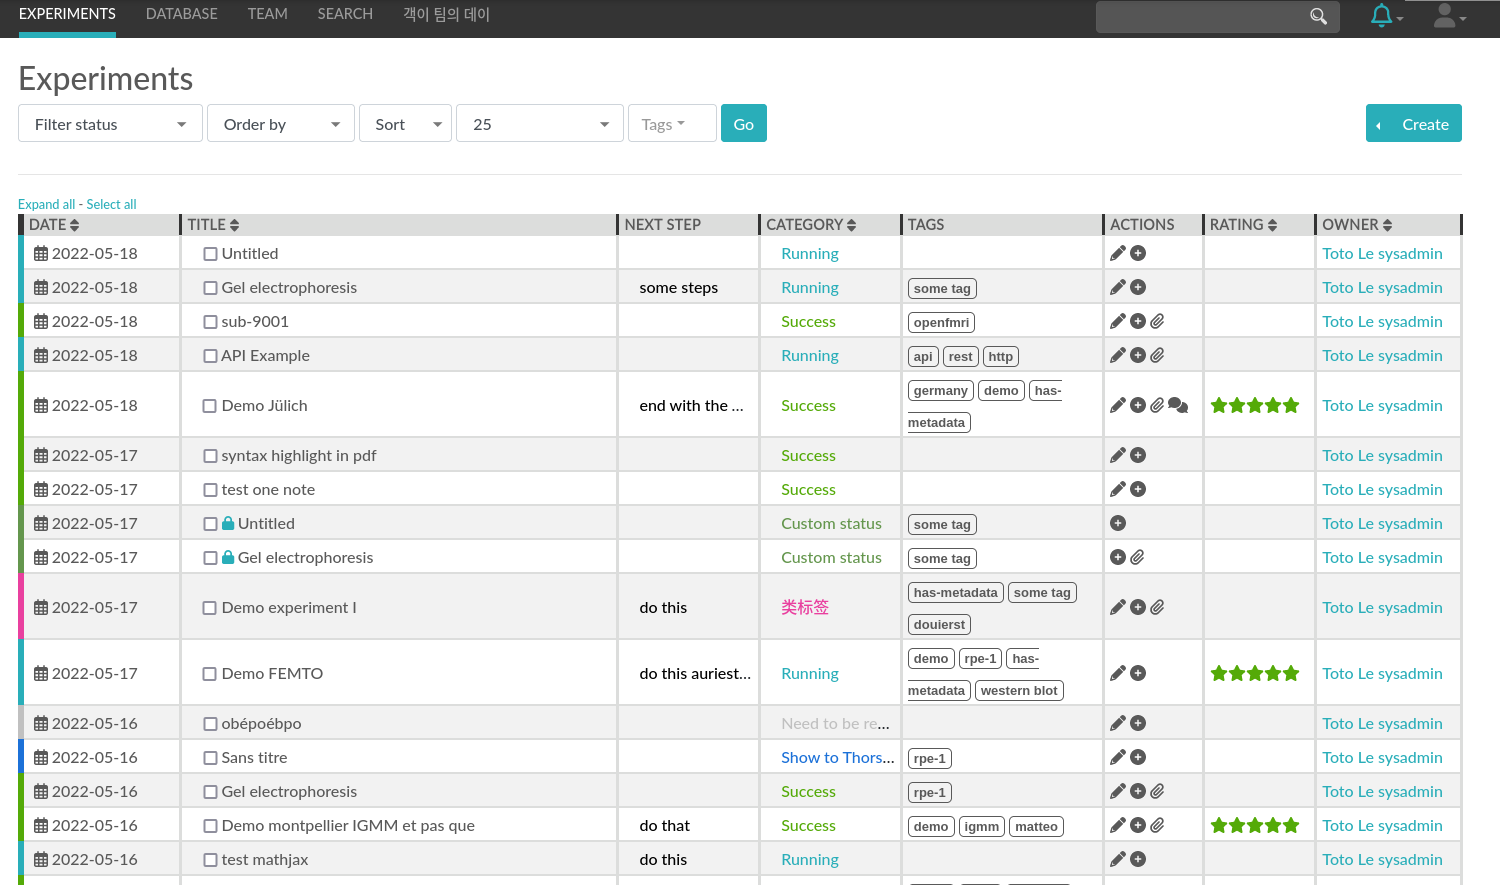Click the search magnifier icon

point(1318,16)
